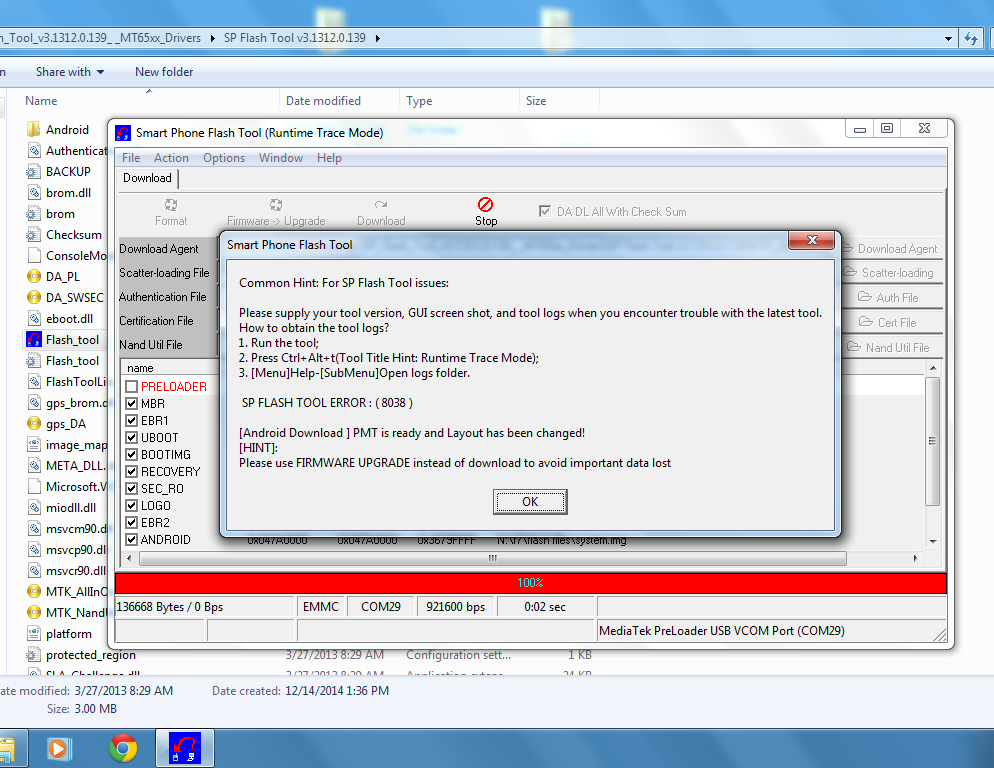Click the Download arrow toolbar icon
Screen dimensions: 994x768
coord(381,205)
